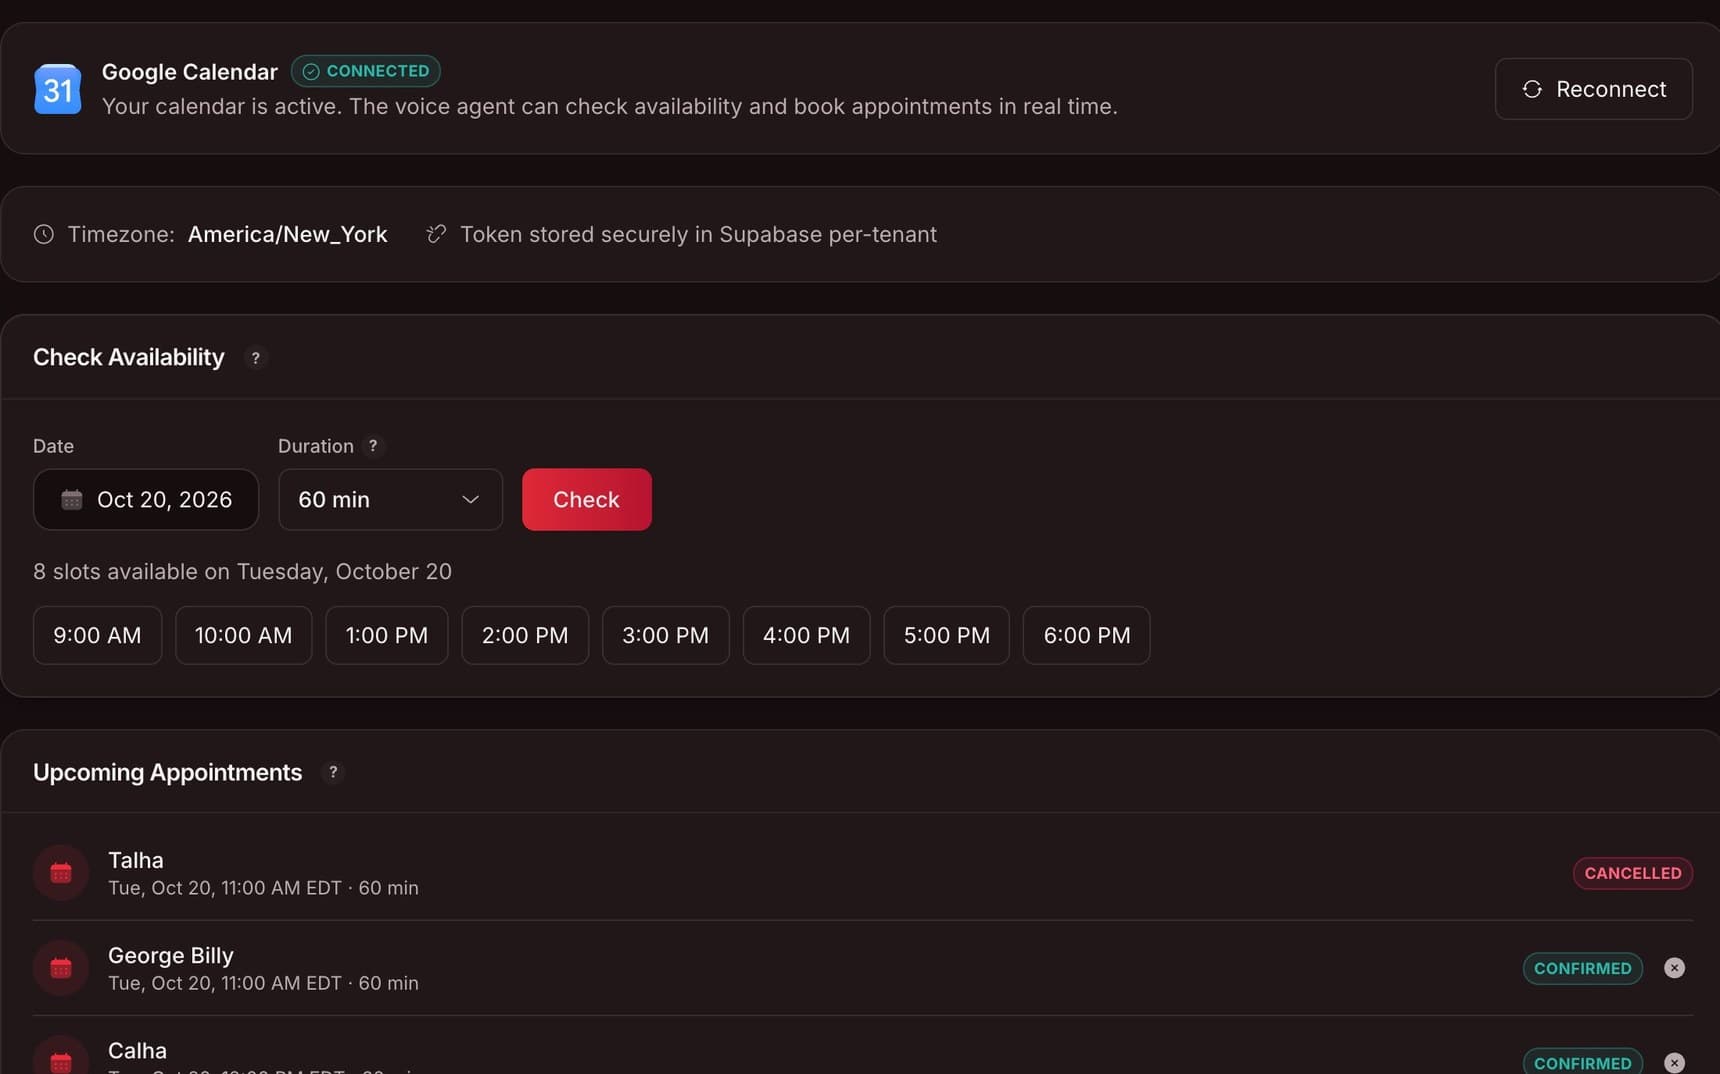
Task: Click the CANCELLED badge on Talha's appointment
Action: 1632,873
